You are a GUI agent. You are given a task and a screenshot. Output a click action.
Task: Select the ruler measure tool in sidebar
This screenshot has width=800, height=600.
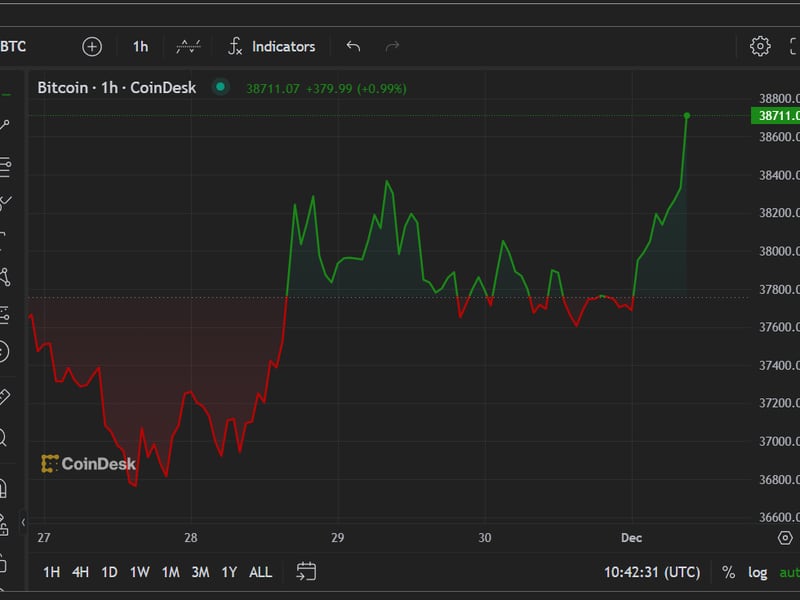[4, 397]
